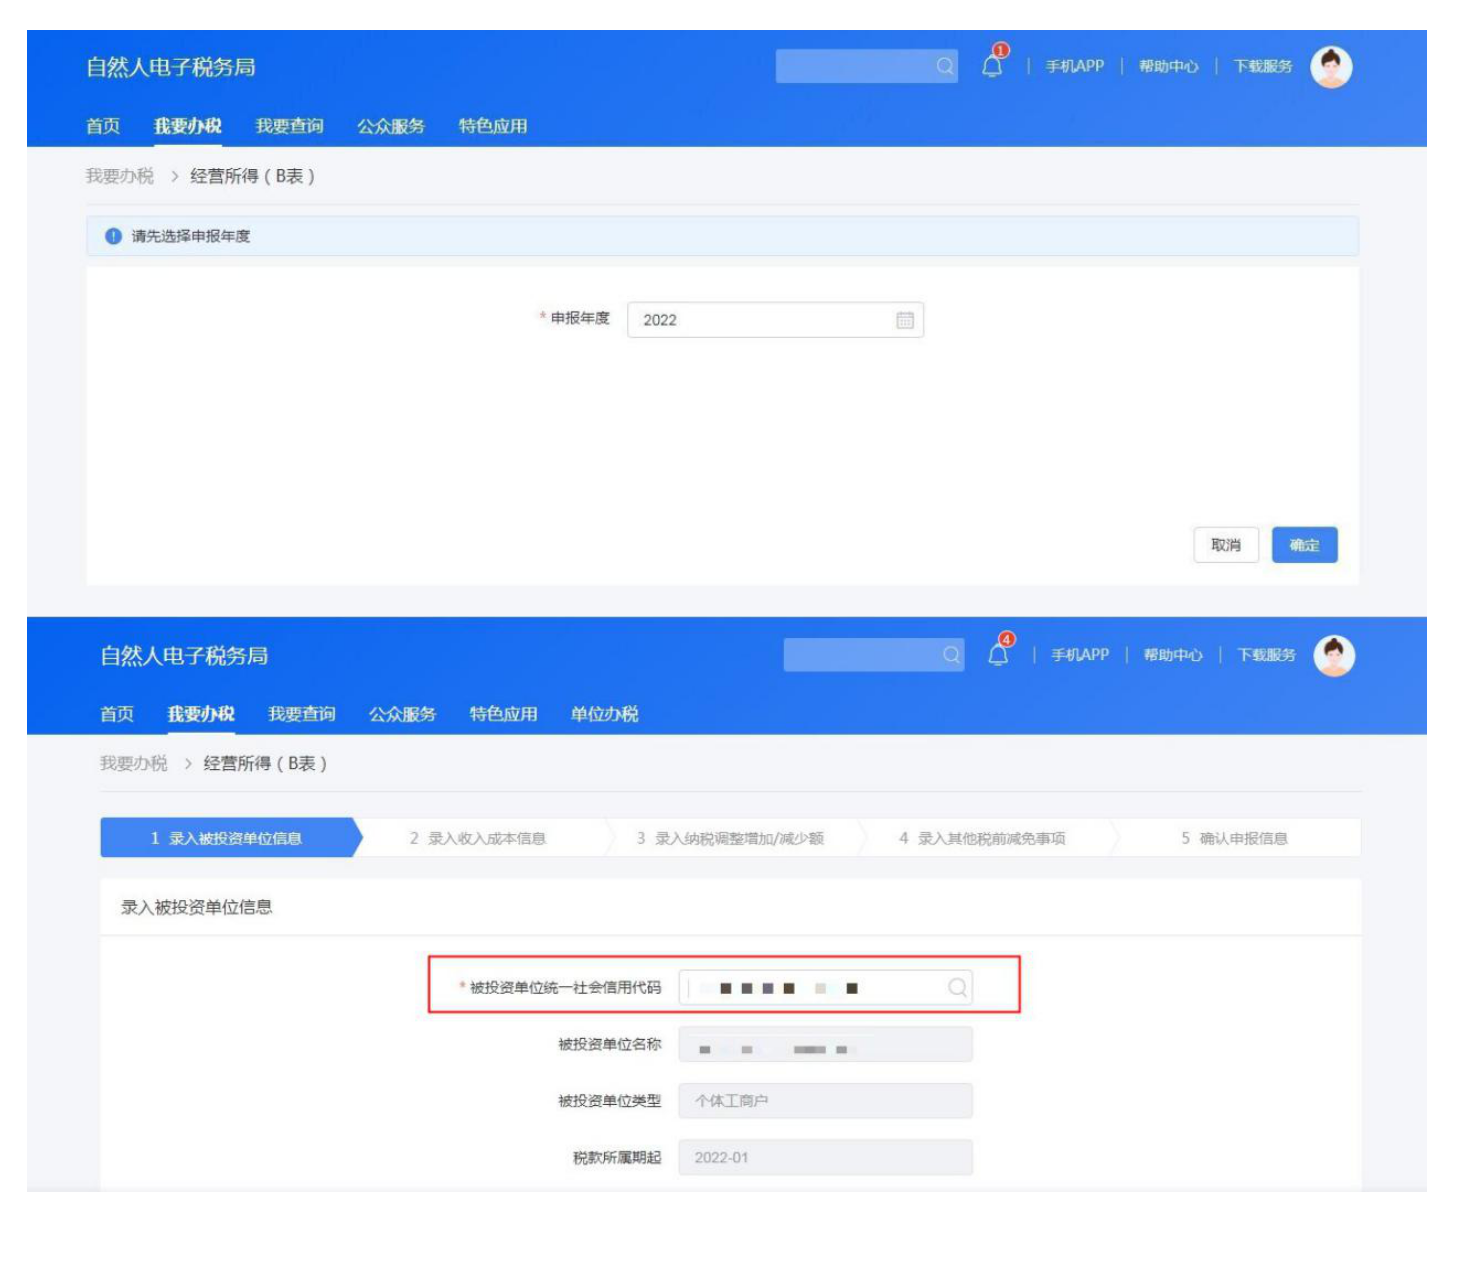The image size is (1473, 1276).
Task: Open 首页 in lower navigation
Action: pos(117,714)
